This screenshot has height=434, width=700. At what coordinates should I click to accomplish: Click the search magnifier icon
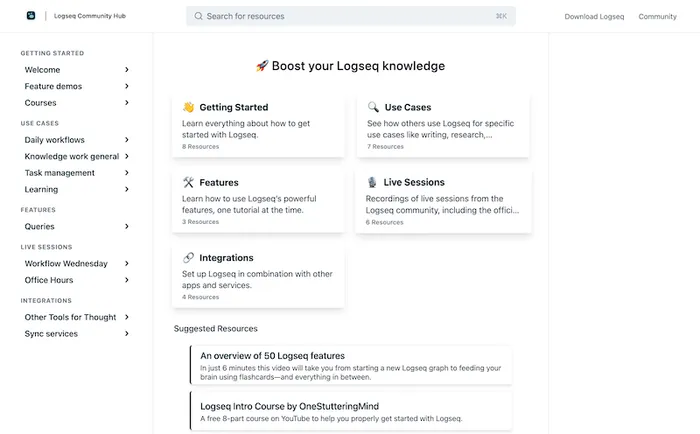click(198, 16)
